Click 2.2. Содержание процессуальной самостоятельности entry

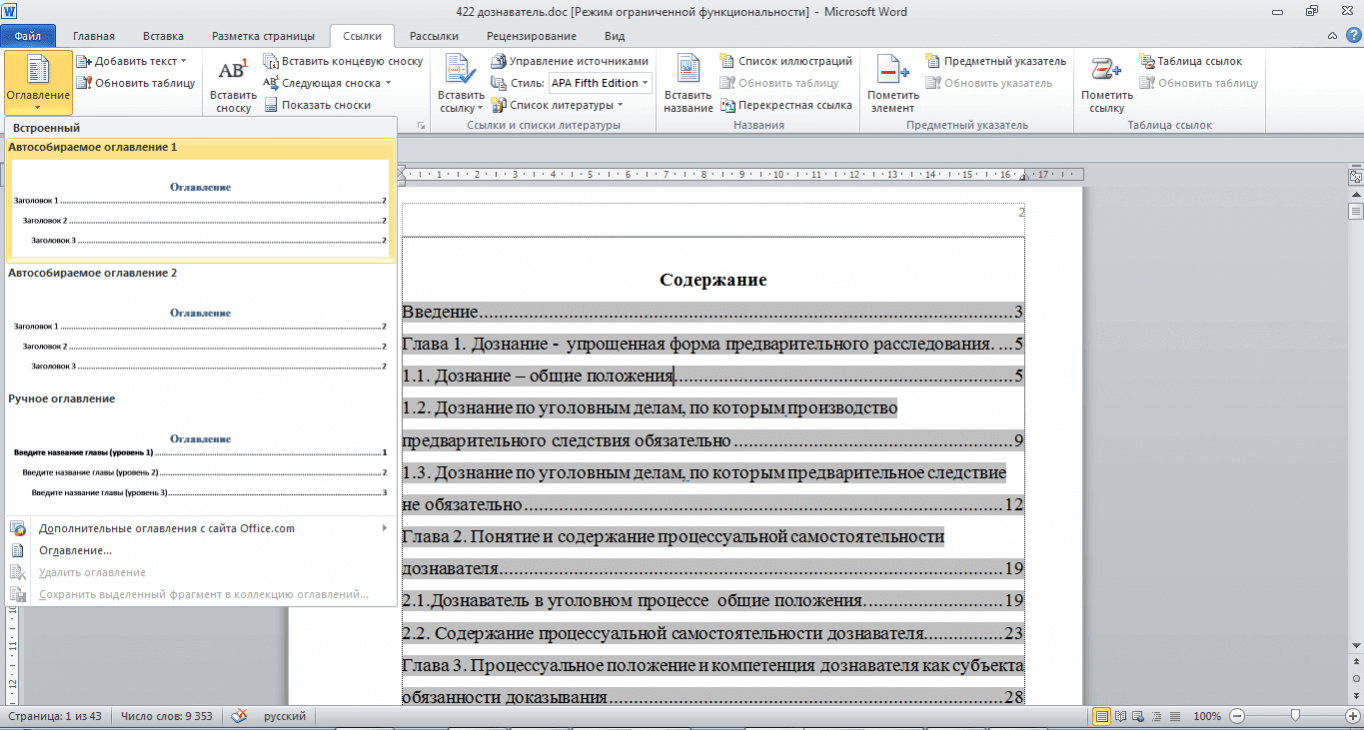point(713,633)
